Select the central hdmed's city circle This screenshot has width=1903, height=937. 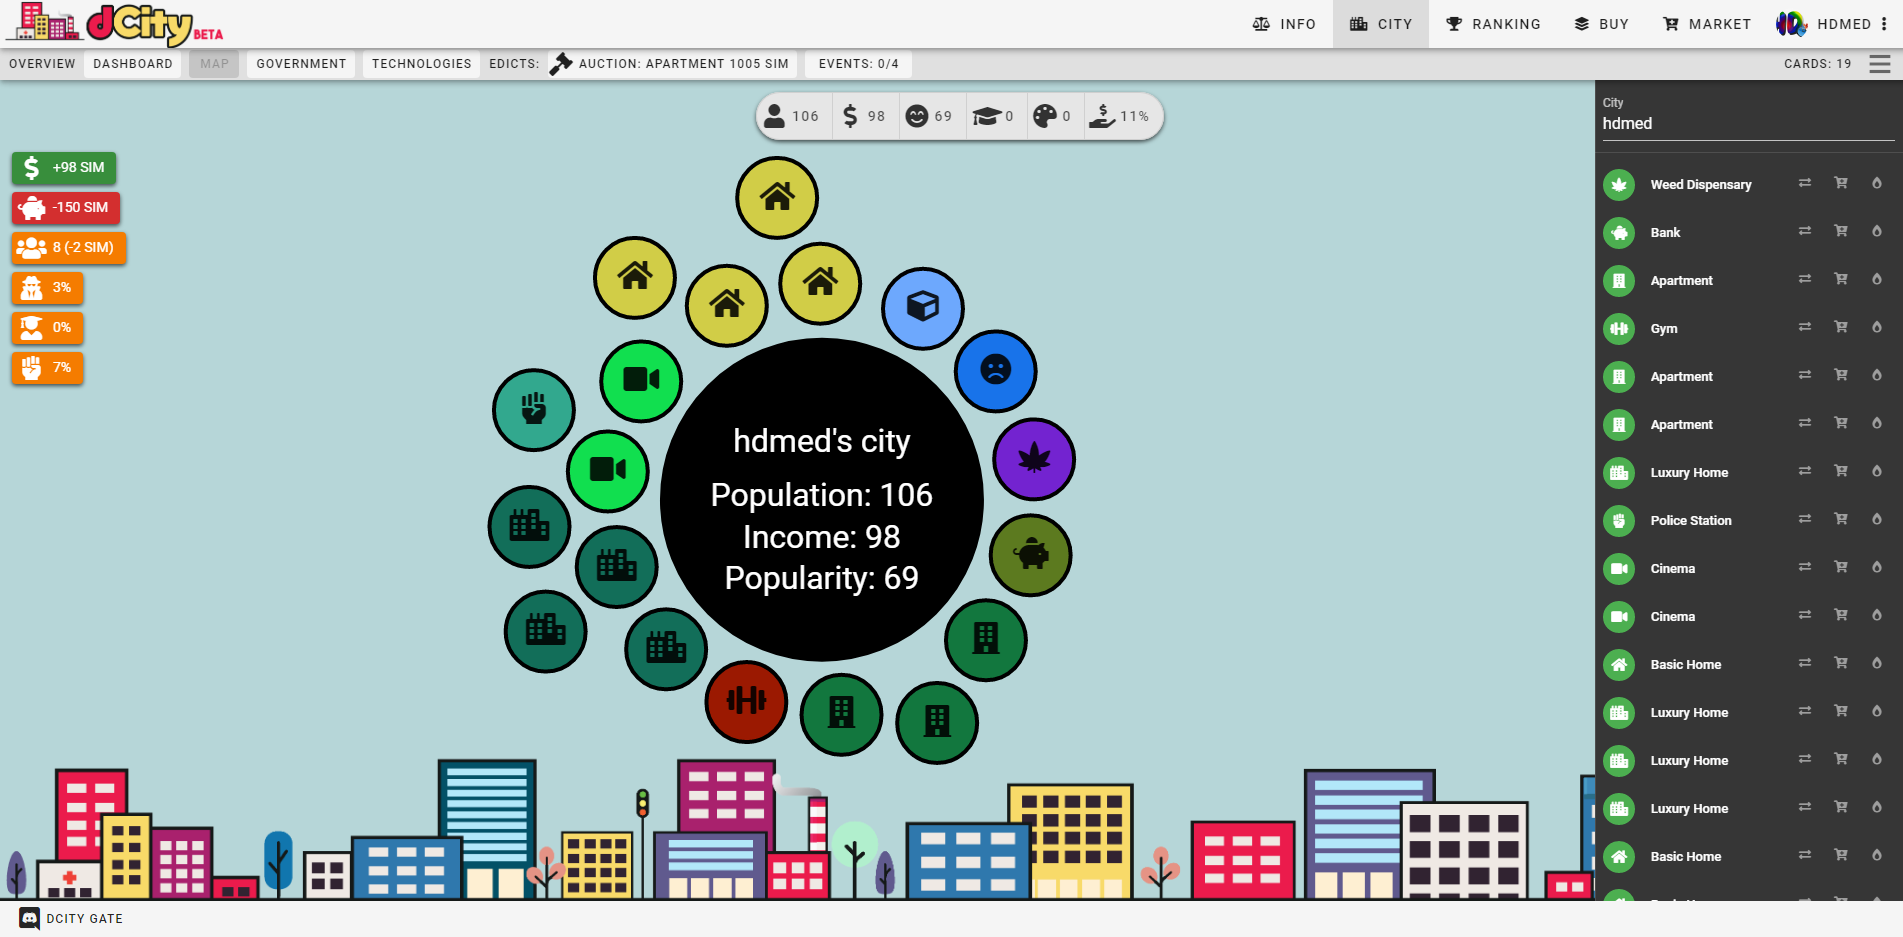(822, 500)
